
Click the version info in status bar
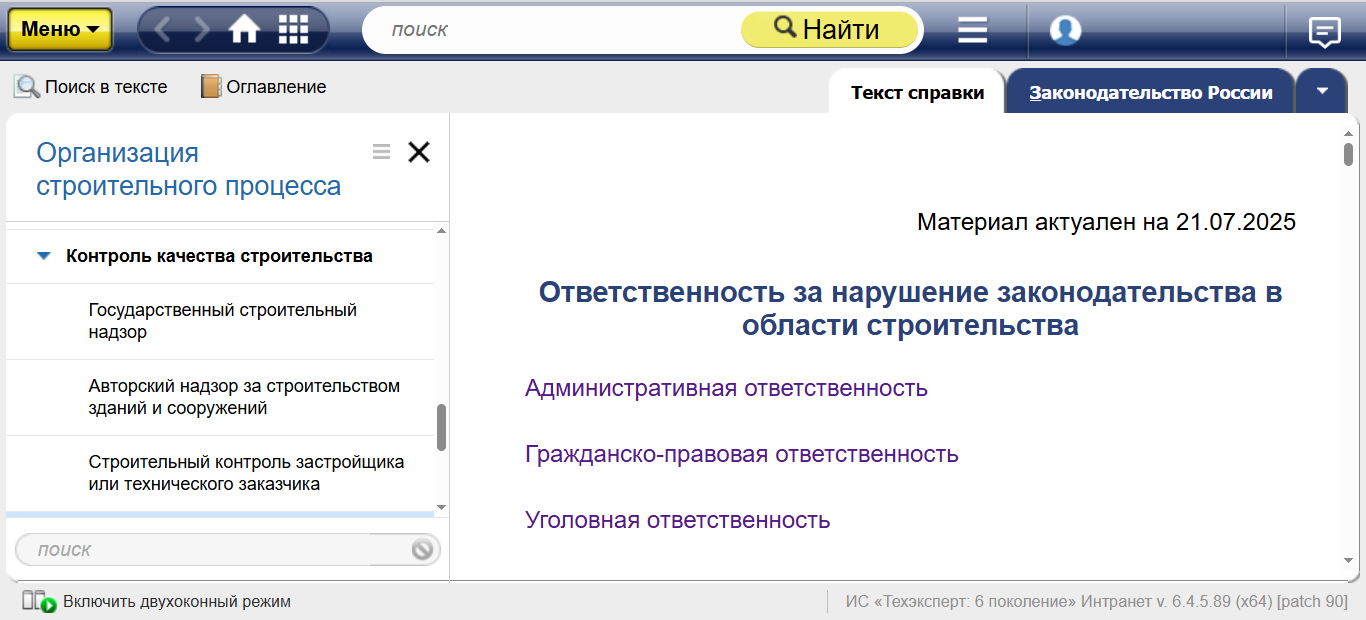point(1097,602)
